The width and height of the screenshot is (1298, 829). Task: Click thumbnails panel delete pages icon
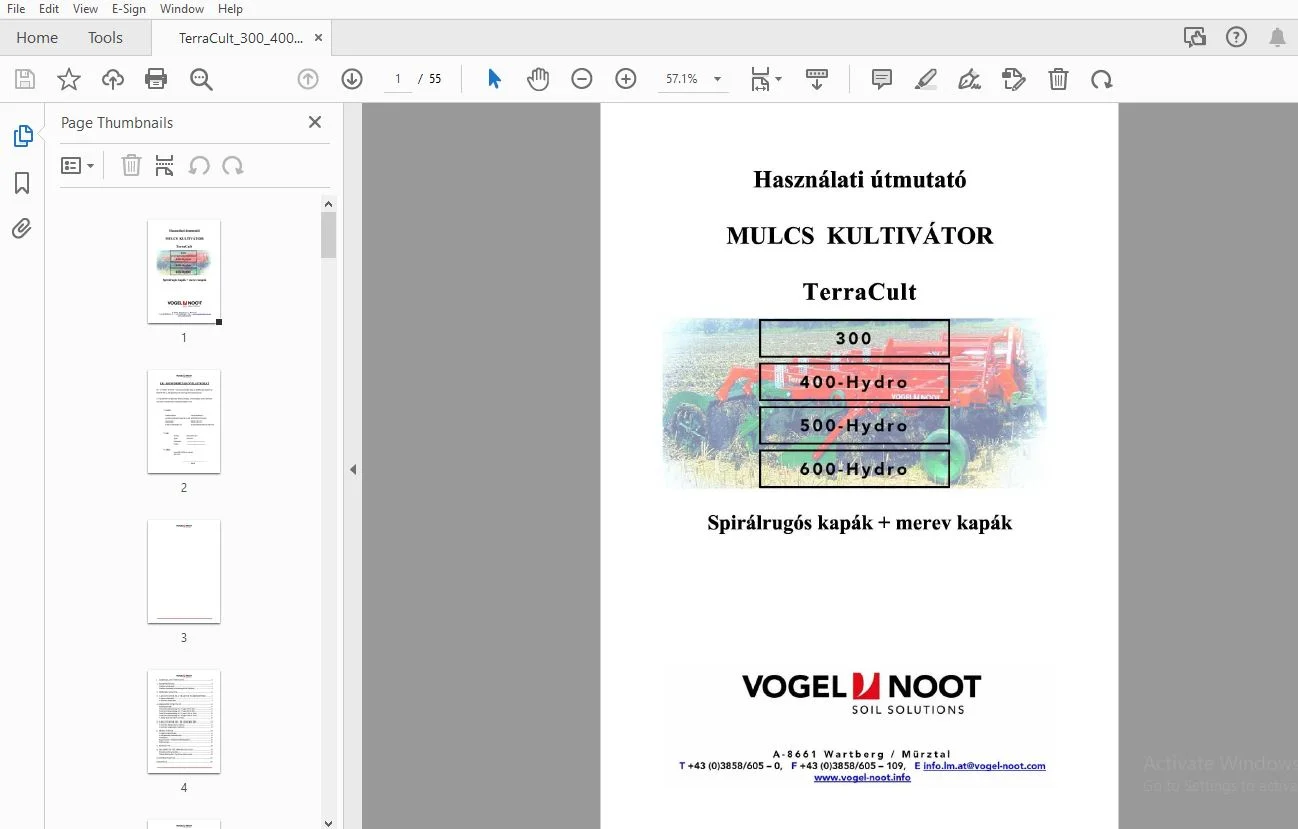[x=131, y=166]
